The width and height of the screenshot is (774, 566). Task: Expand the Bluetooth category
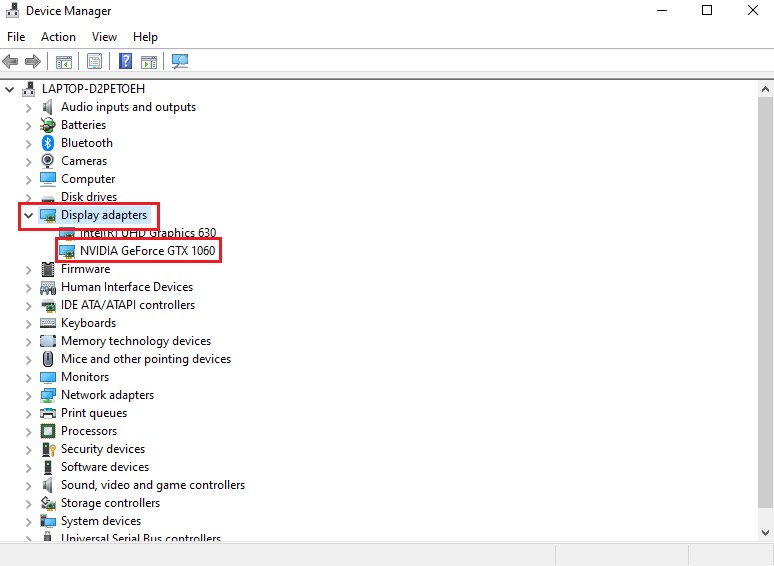(x=29, y=144)
